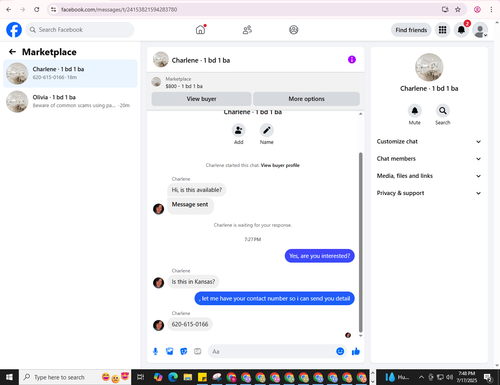Focus the Search Facebook field

click(80, 30)
